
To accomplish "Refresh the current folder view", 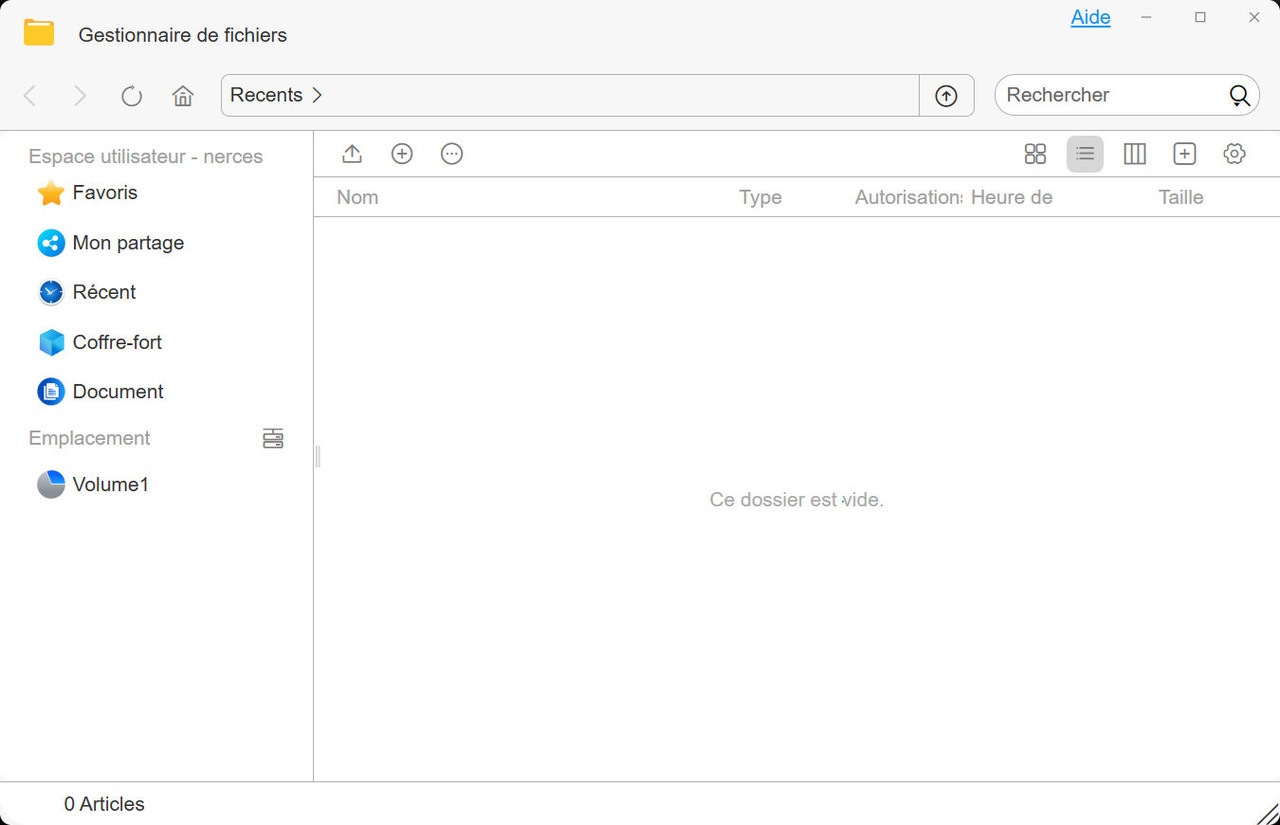I will tap(131, 96).
